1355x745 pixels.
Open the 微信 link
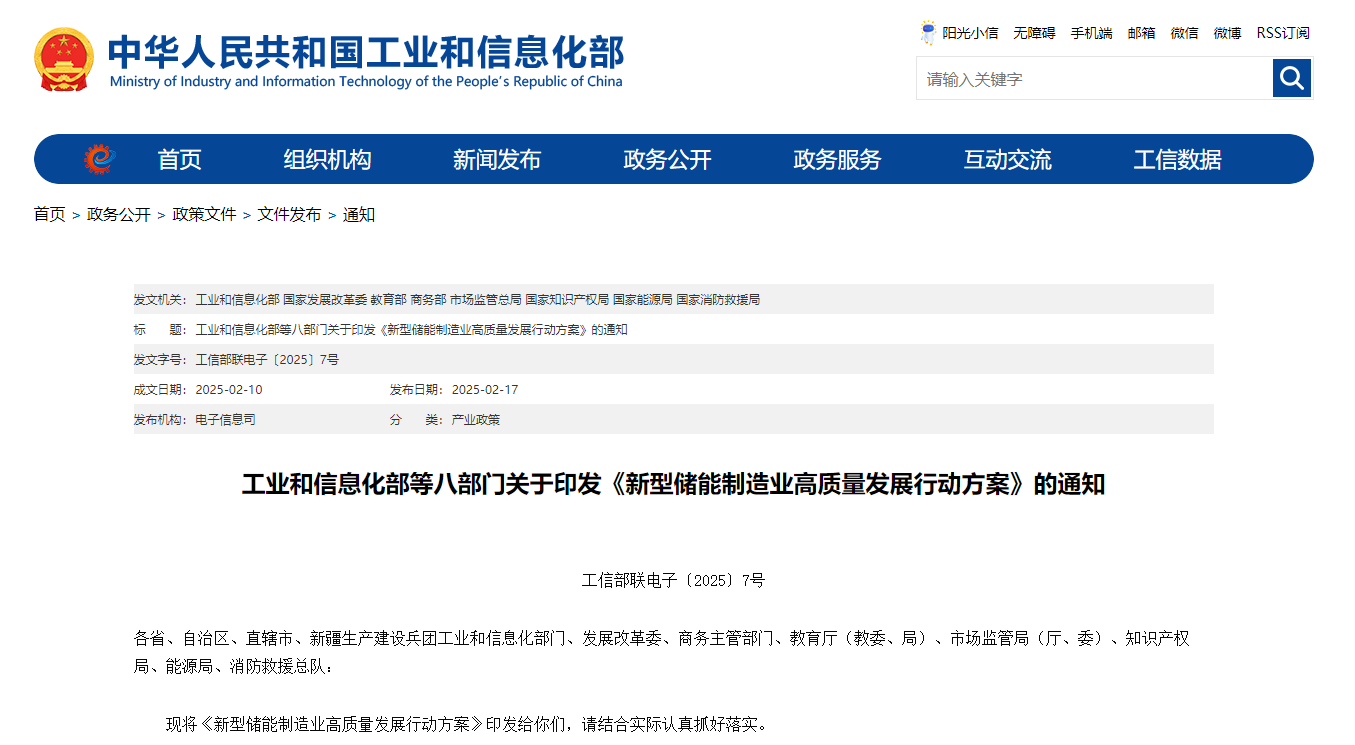1184,33
